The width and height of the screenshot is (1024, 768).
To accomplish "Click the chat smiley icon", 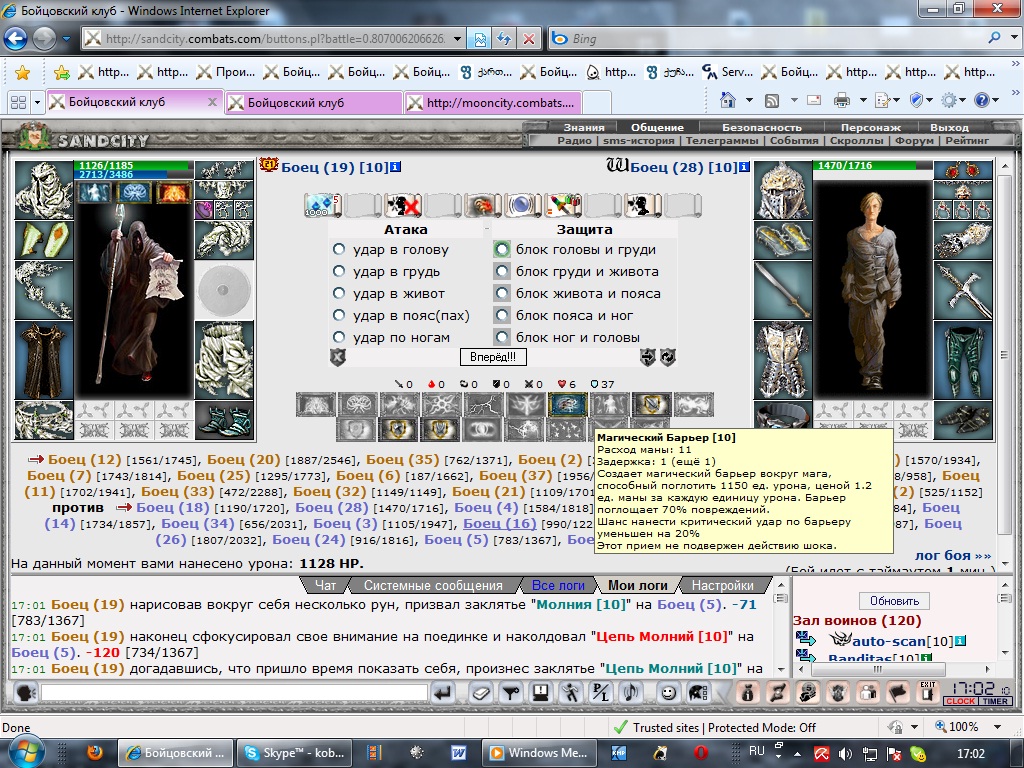I will (x=668, y=692).
